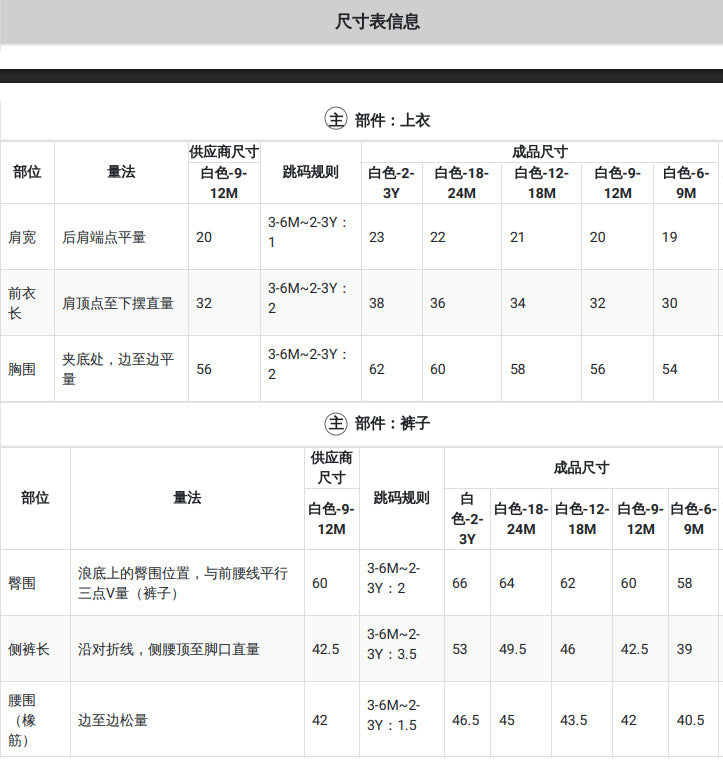Image resolution: width=723 pixels, height=761 pixels.
Task: Click the 成品尺寸 header in the 裤子 table
Action: (x=581, y=468)
